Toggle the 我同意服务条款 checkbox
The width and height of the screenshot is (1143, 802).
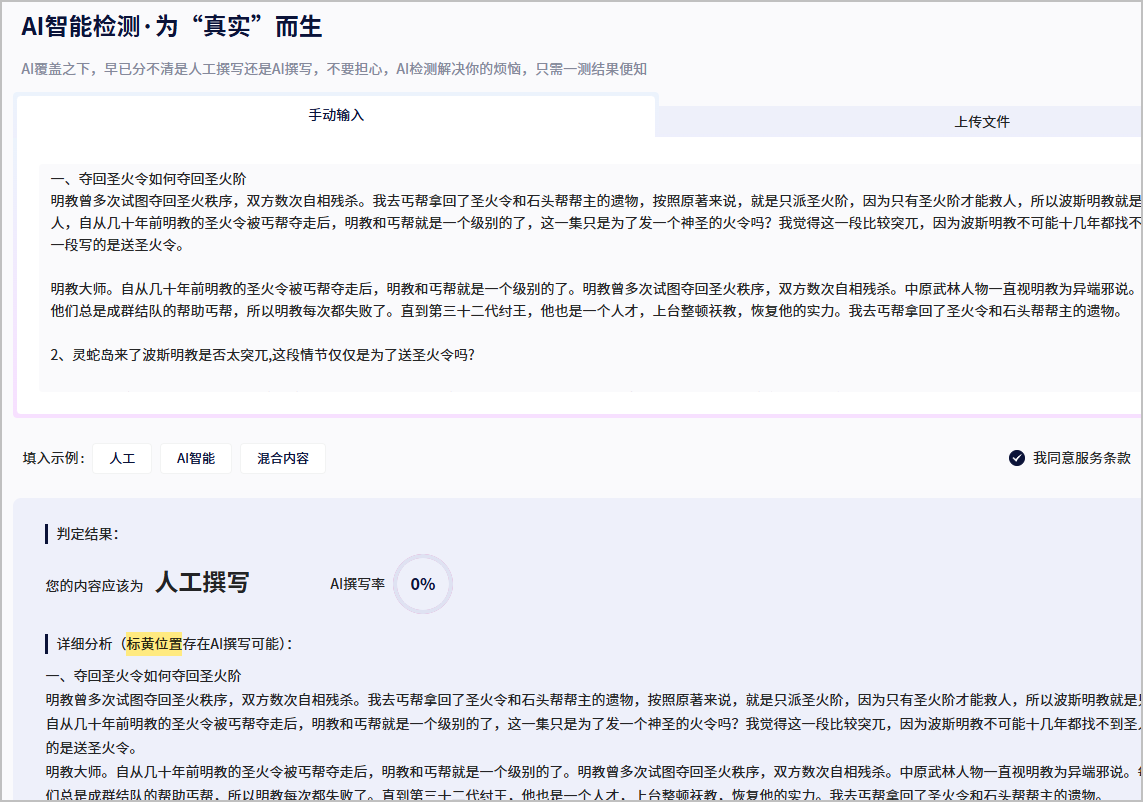1017,458
